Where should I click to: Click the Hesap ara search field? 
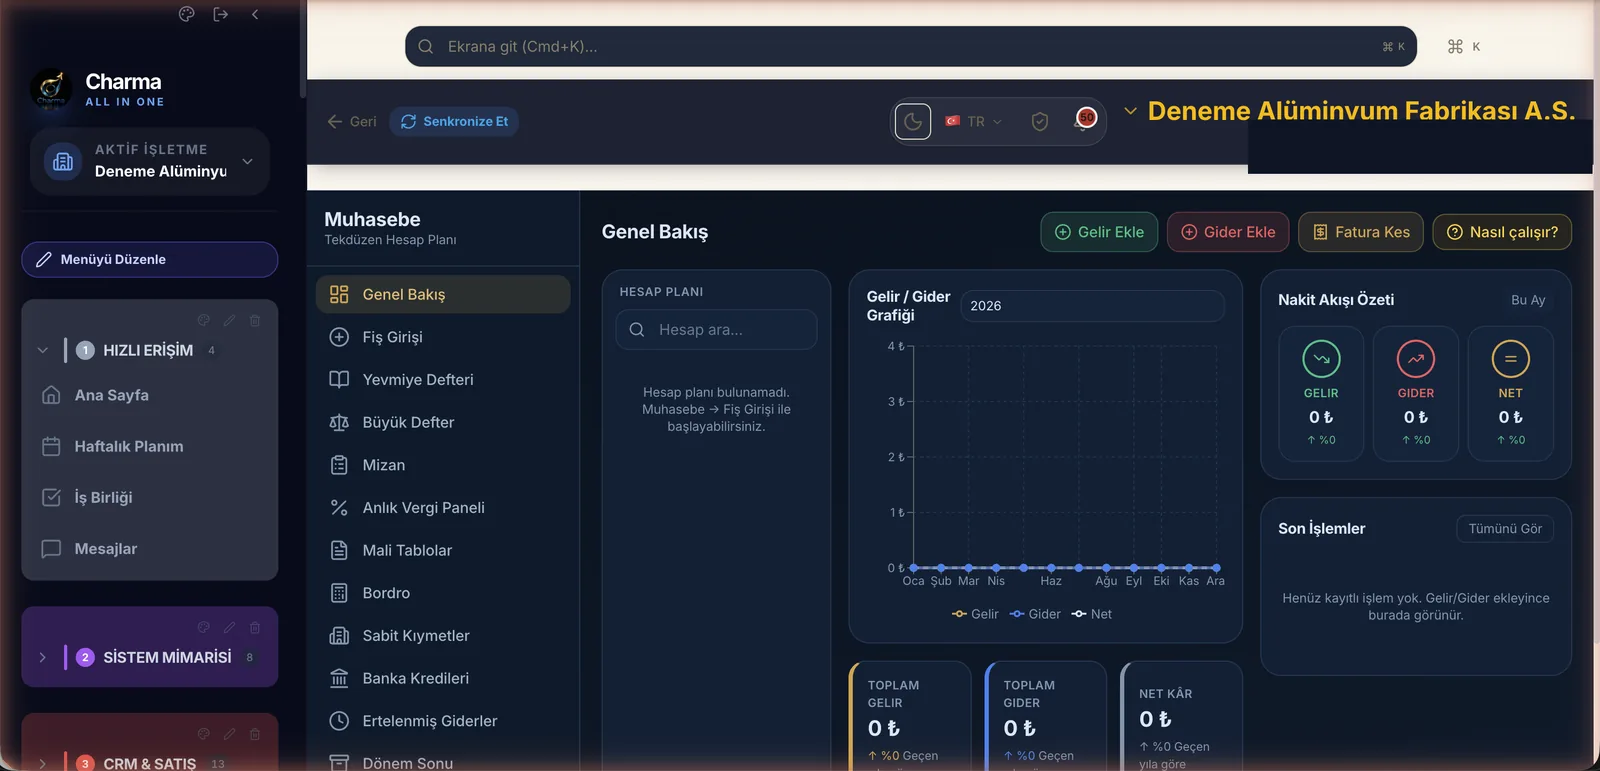pos(716,330)
